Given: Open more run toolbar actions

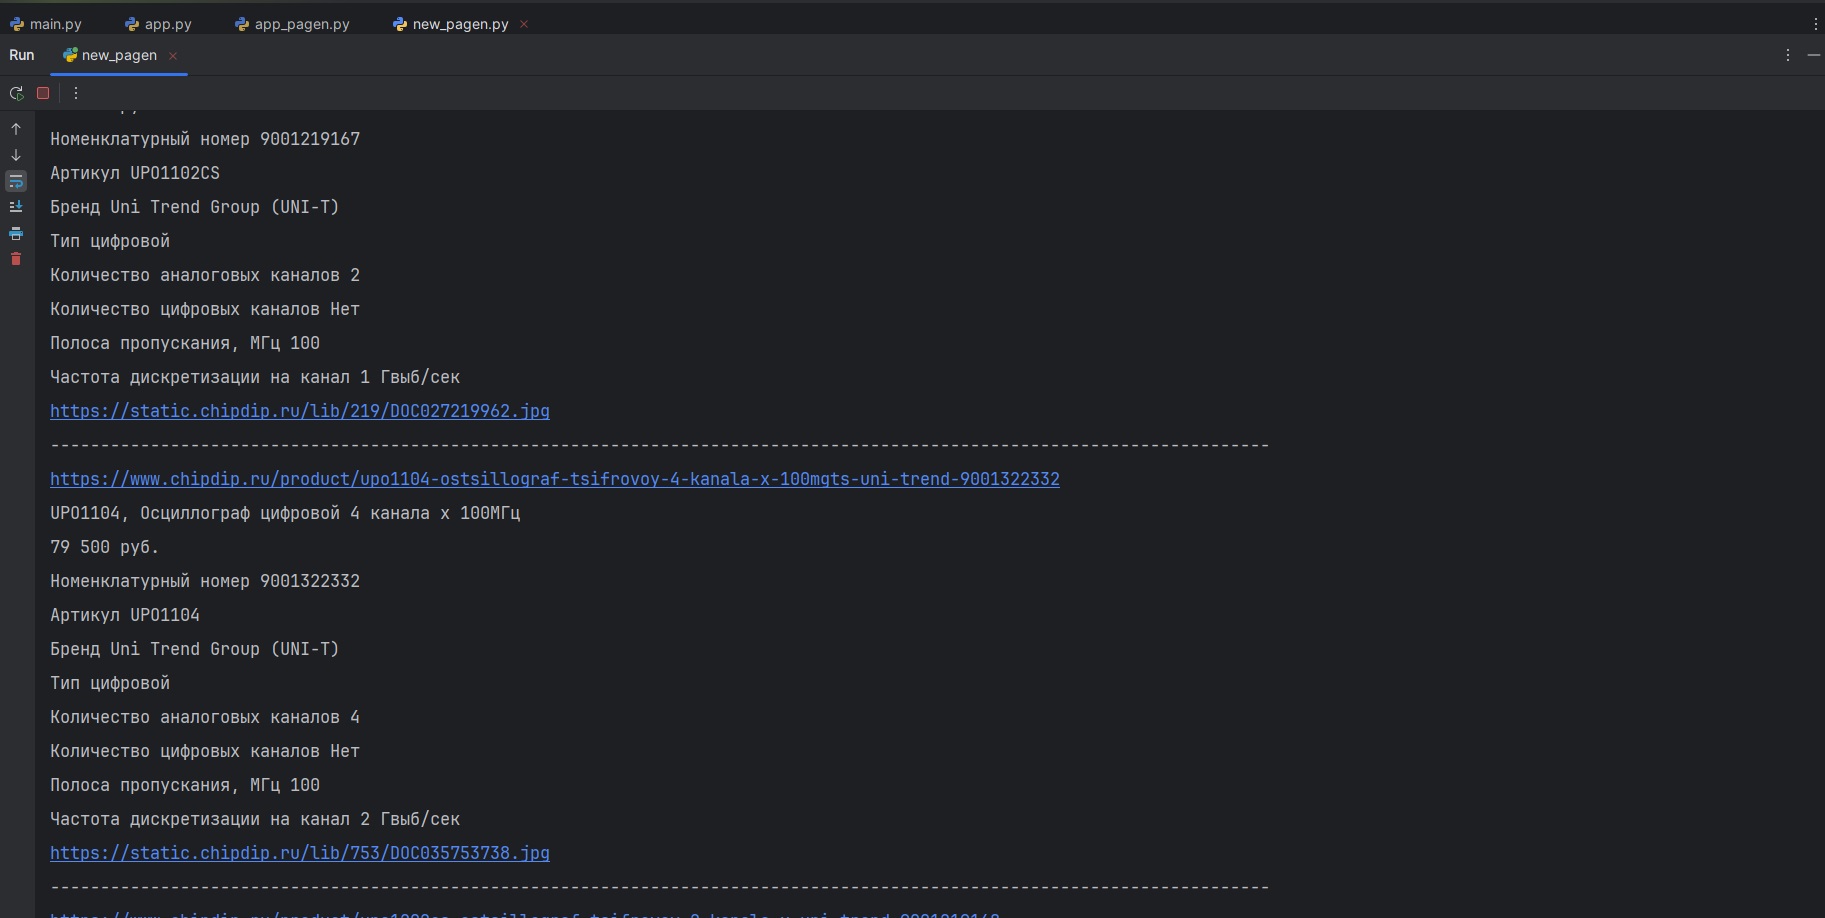Looking at the screenshot, I should (76, 93).
